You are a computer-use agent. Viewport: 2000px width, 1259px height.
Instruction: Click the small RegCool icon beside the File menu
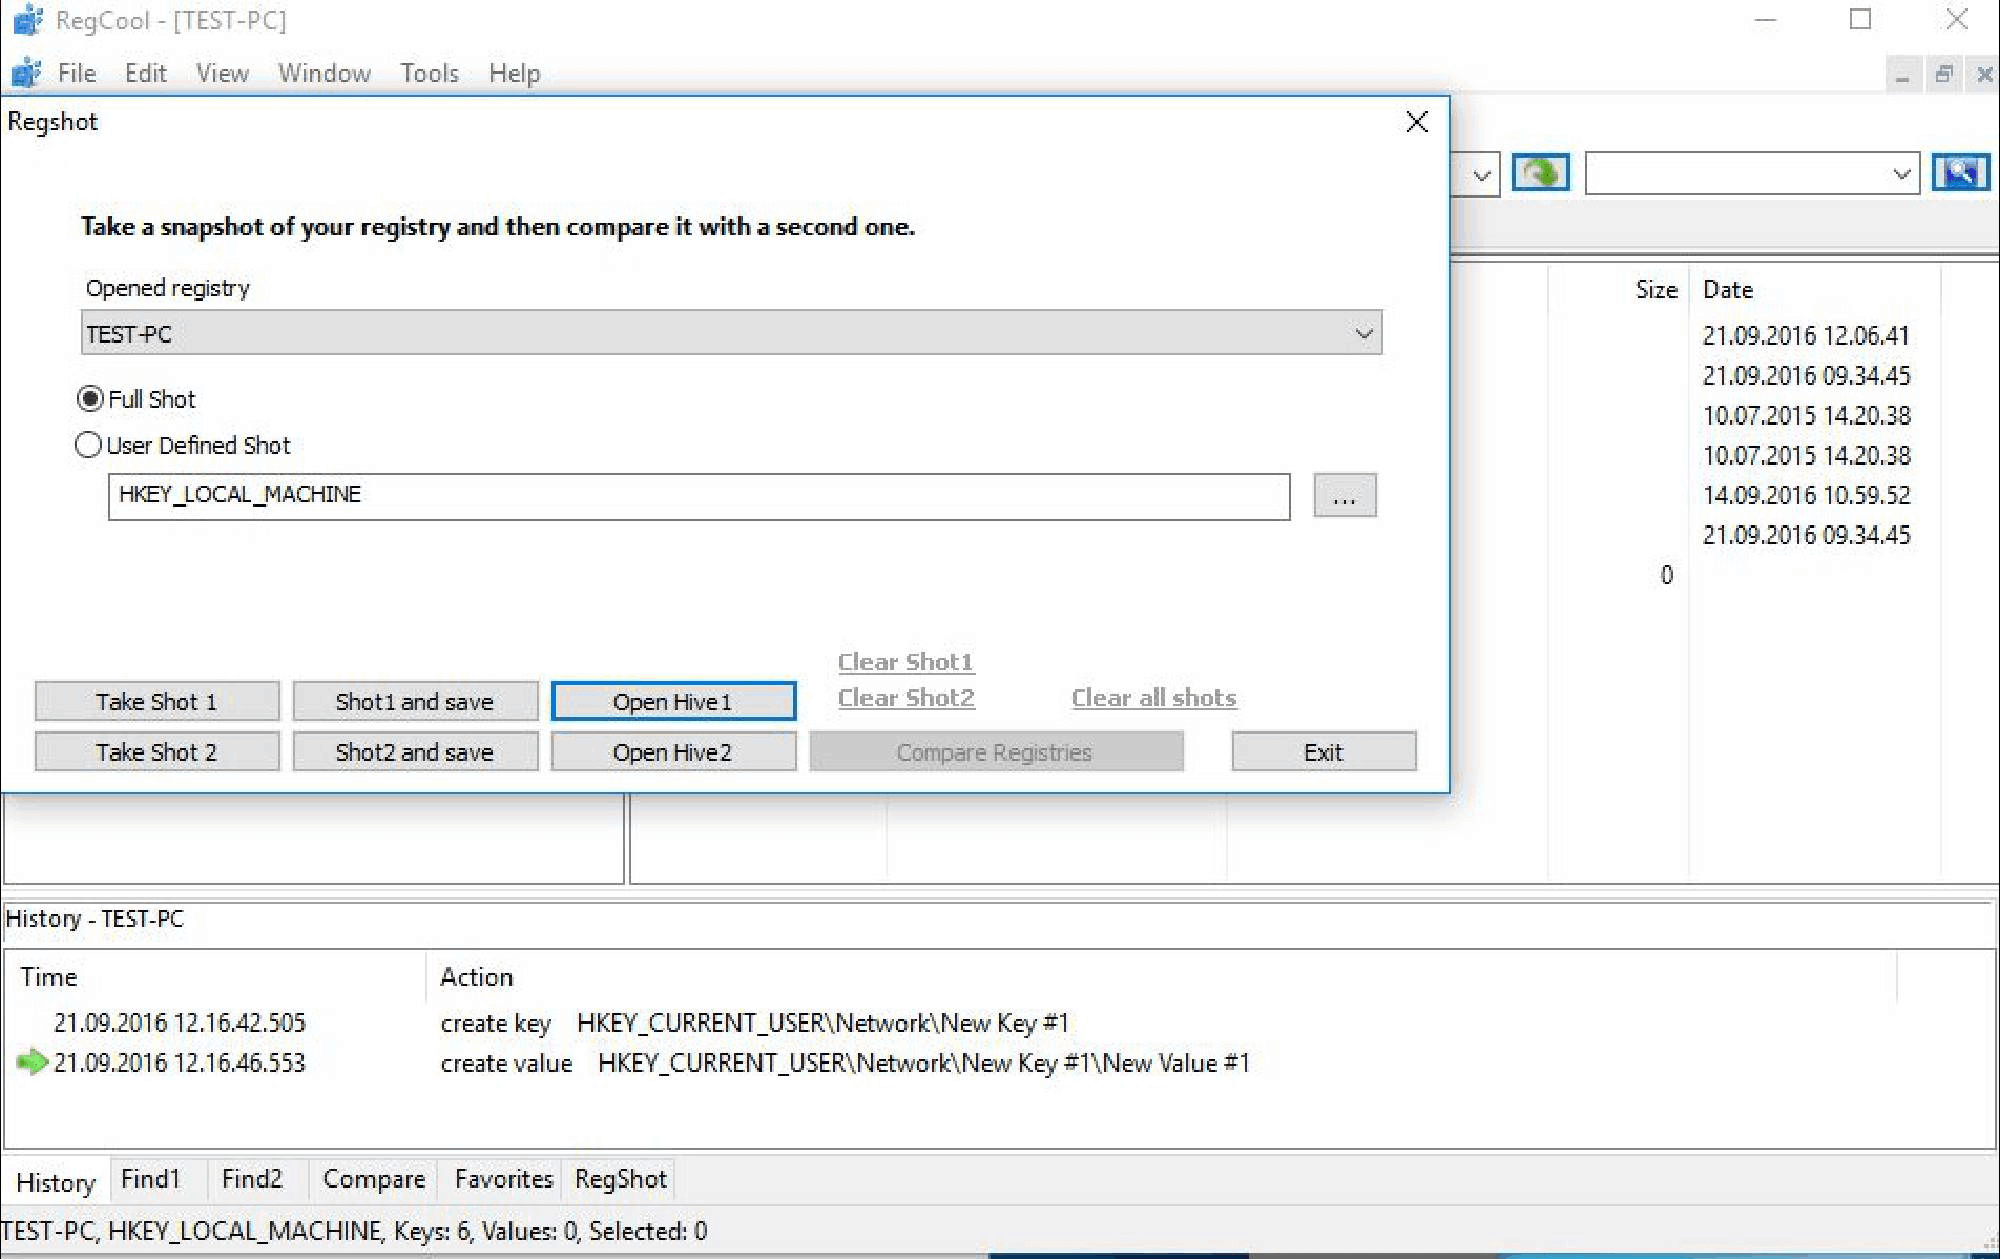25,73
